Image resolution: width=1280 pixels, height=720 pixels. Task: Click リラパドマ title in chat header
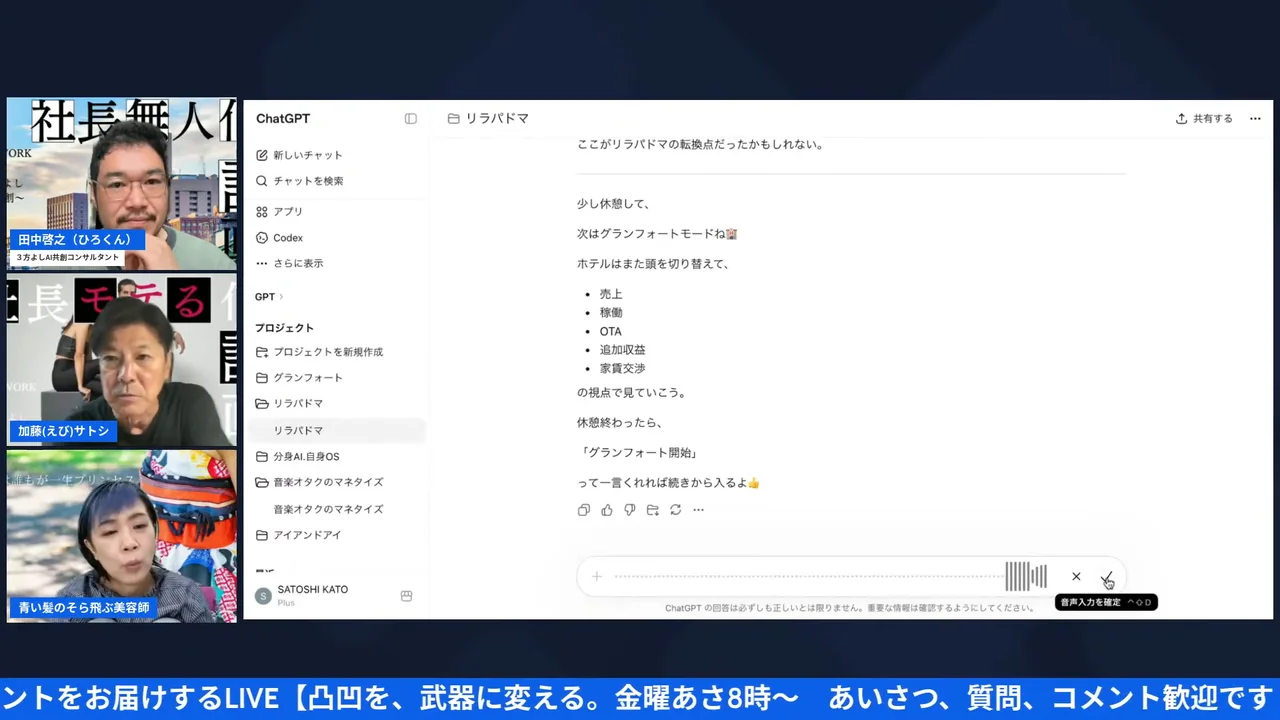click(497, 118)
